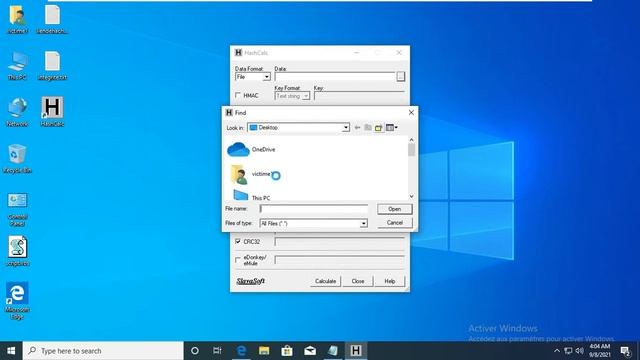Select This PC in the Find file list

251,197
